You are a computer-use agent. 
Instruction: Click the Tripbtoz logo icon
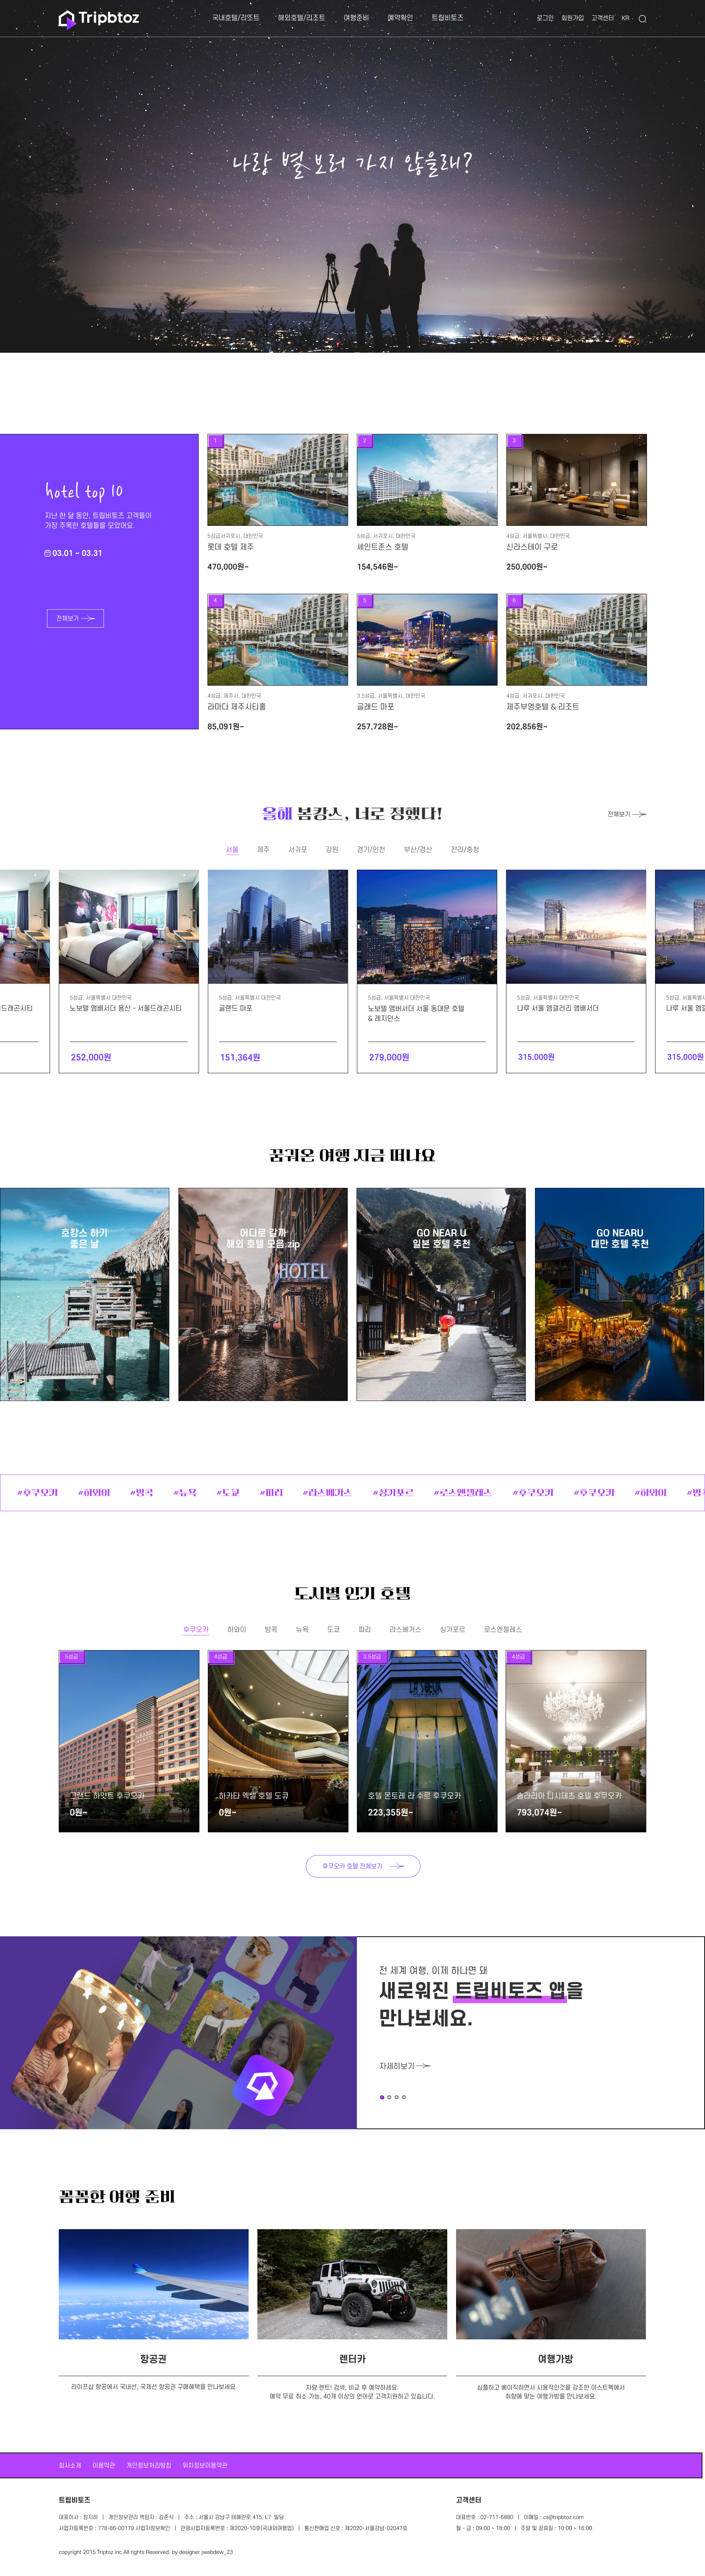coord(67,19)
